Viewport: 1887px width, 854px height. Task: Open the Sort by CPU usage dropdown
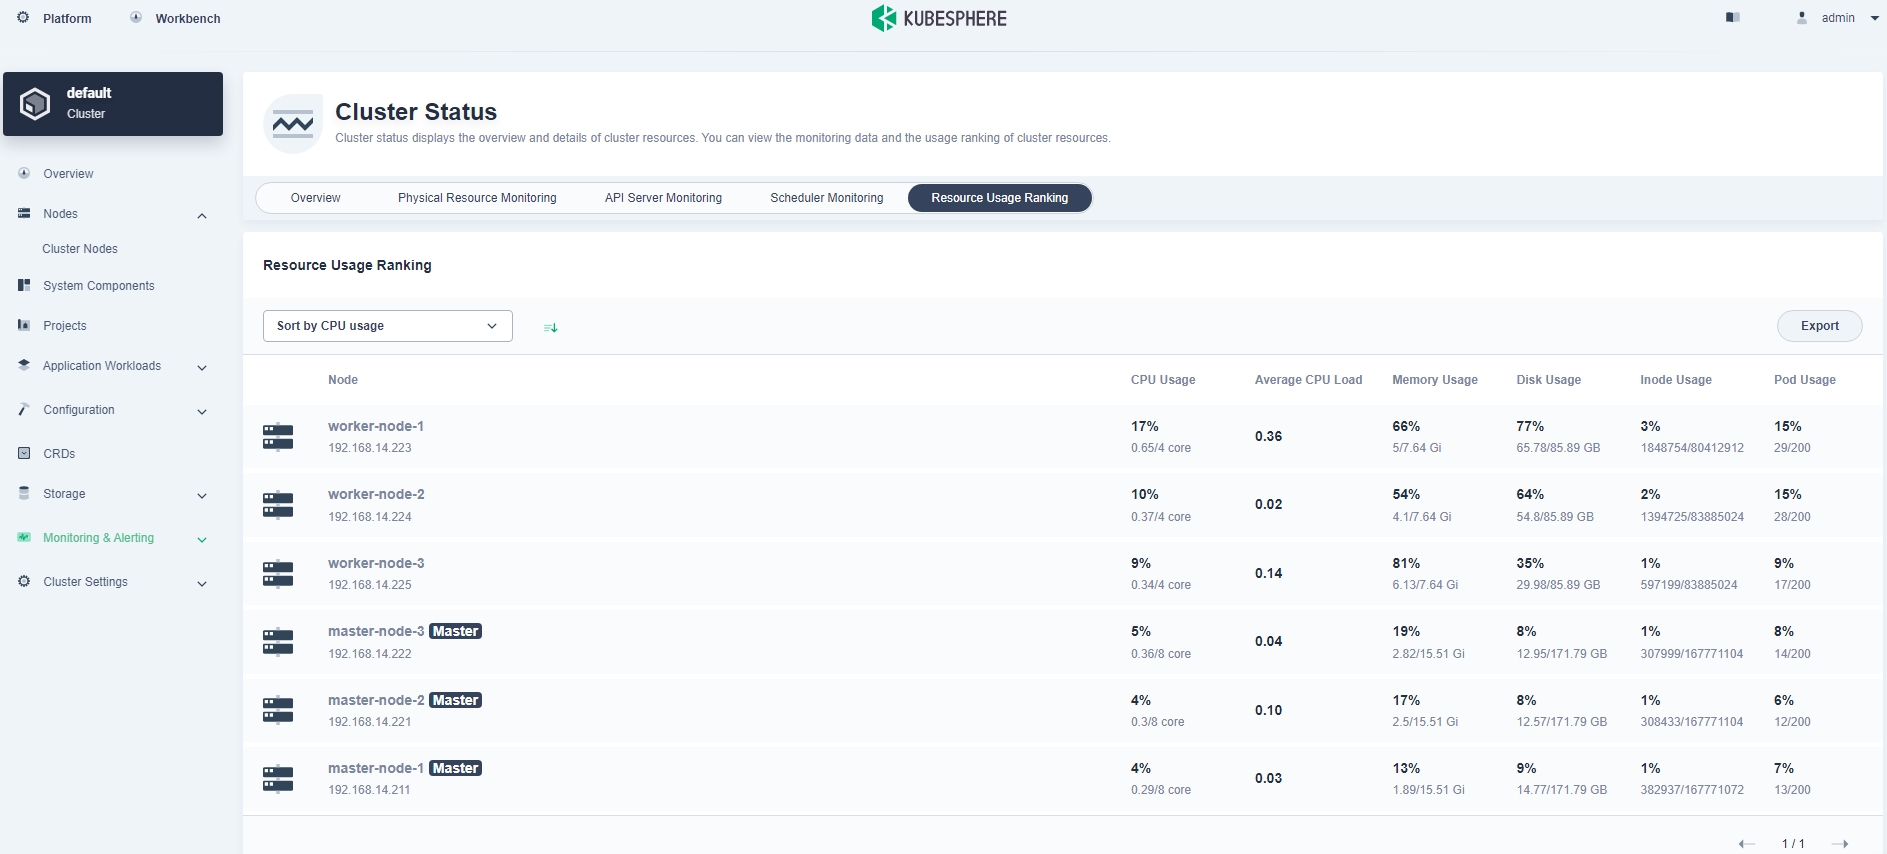pyautogui.click(x=387, y=326)
